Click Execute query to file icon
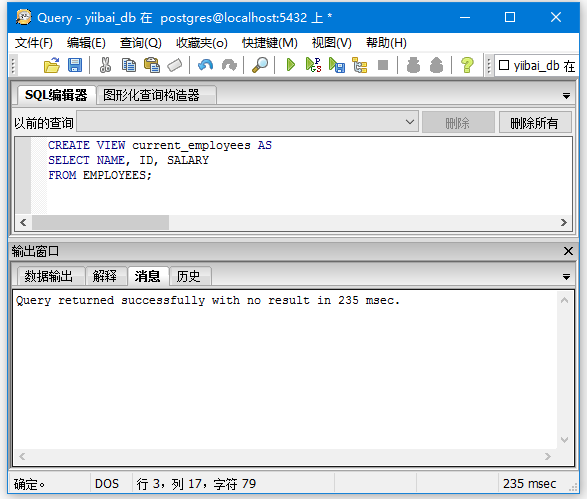 (337, 65)
